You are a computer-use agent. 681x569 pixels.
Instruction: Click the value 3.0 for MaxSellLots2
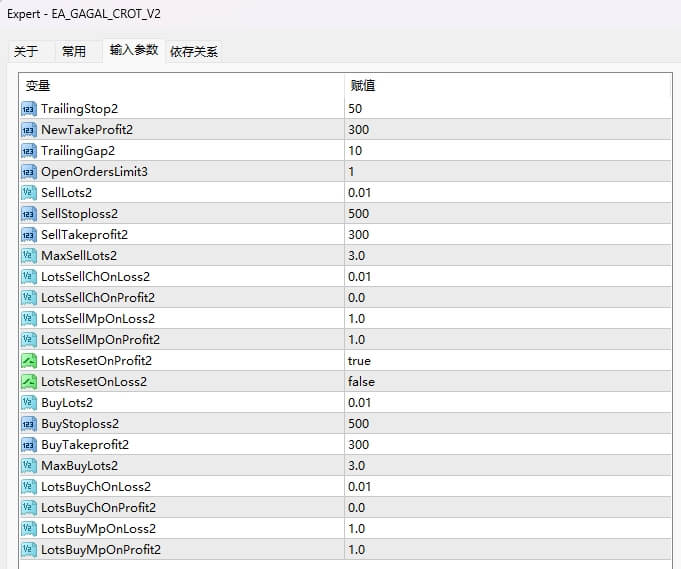click(x=356, y=255)
